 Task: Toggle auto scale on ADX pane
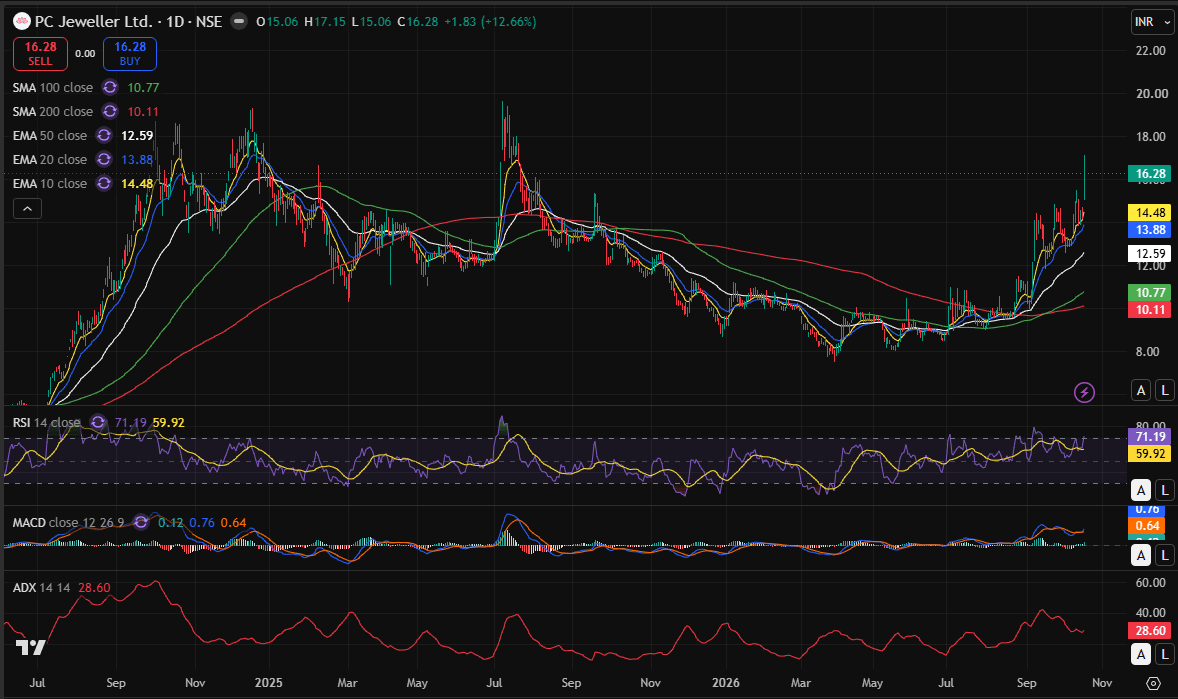point(1141,655)
